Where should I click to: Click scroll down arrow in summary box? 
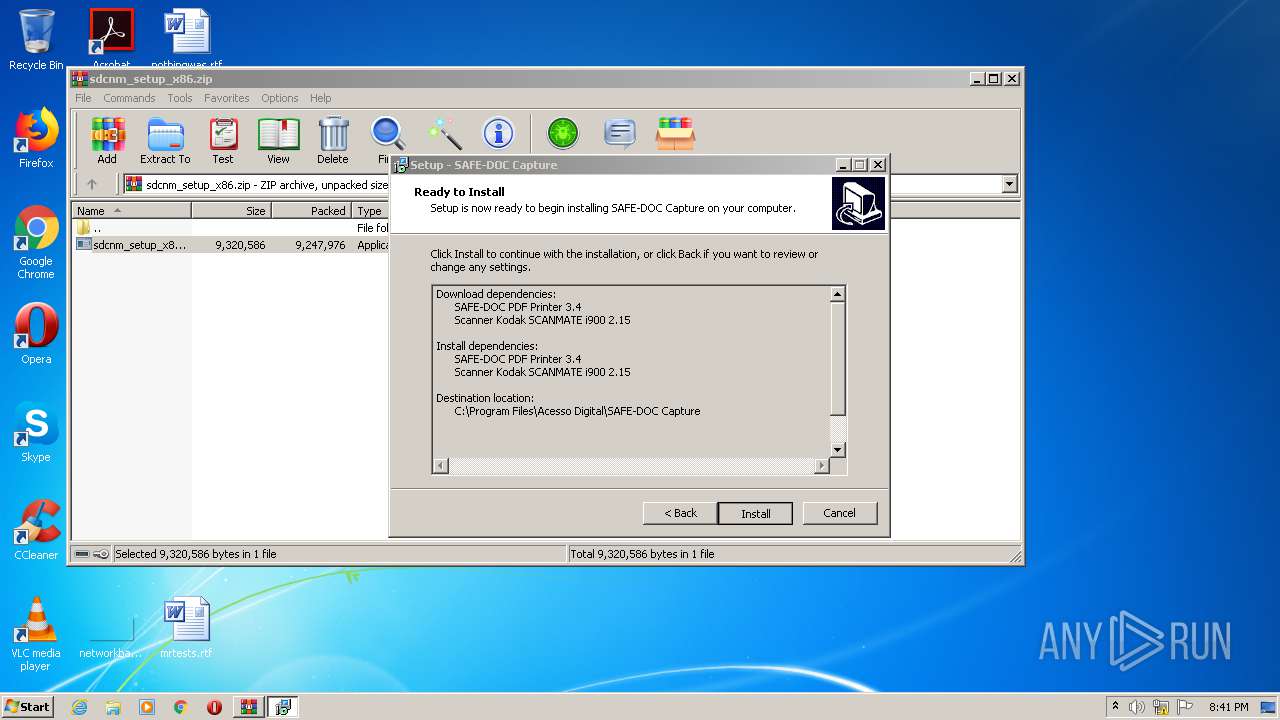pos(838,450)
